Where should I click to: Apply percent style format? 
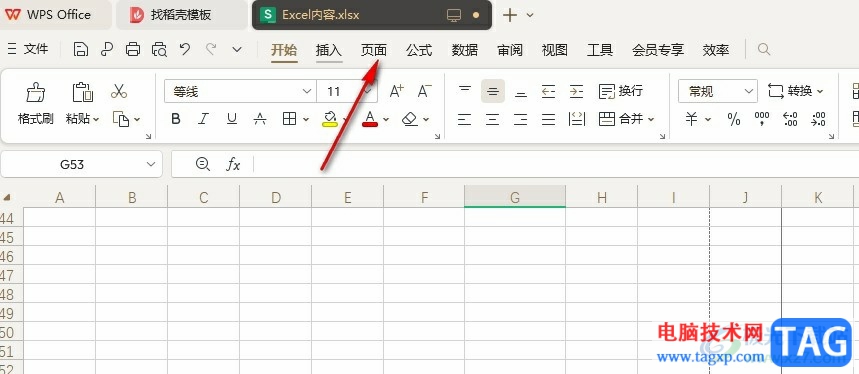pyautogui.click(x=734, y=119)
